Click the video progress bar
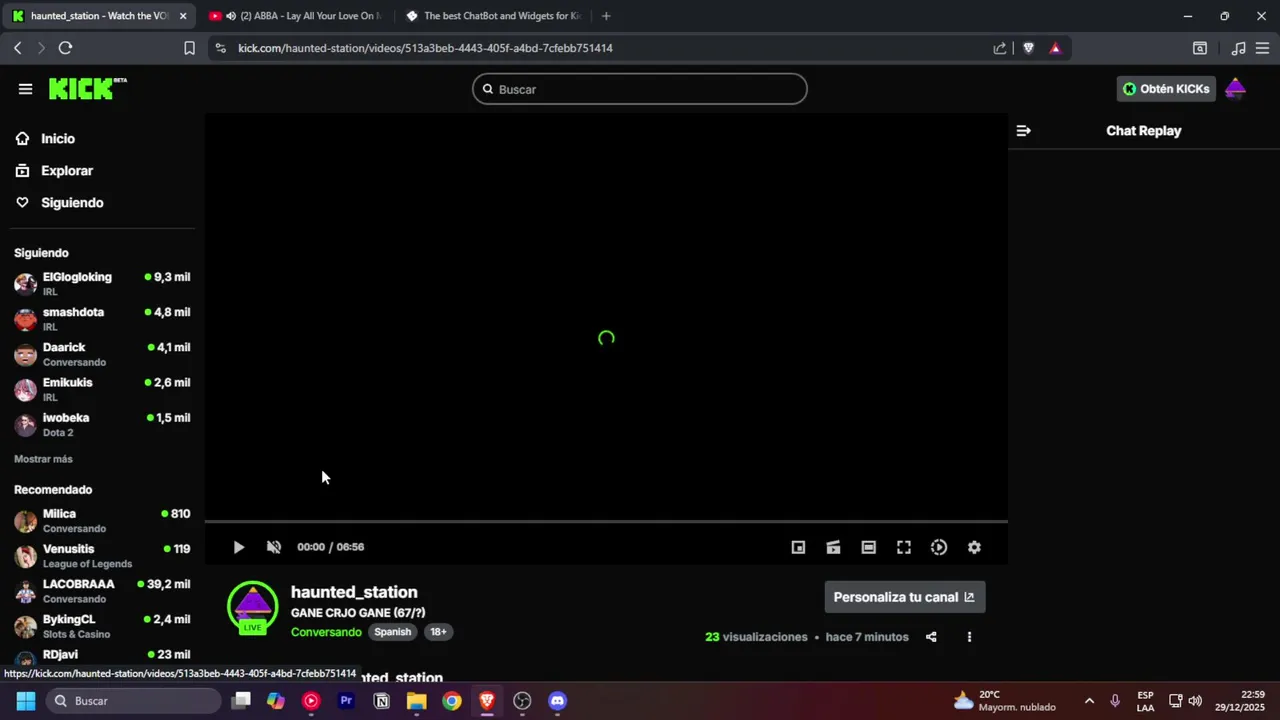The width and height of the screenshot is (1280, 720). pos(606,522)
